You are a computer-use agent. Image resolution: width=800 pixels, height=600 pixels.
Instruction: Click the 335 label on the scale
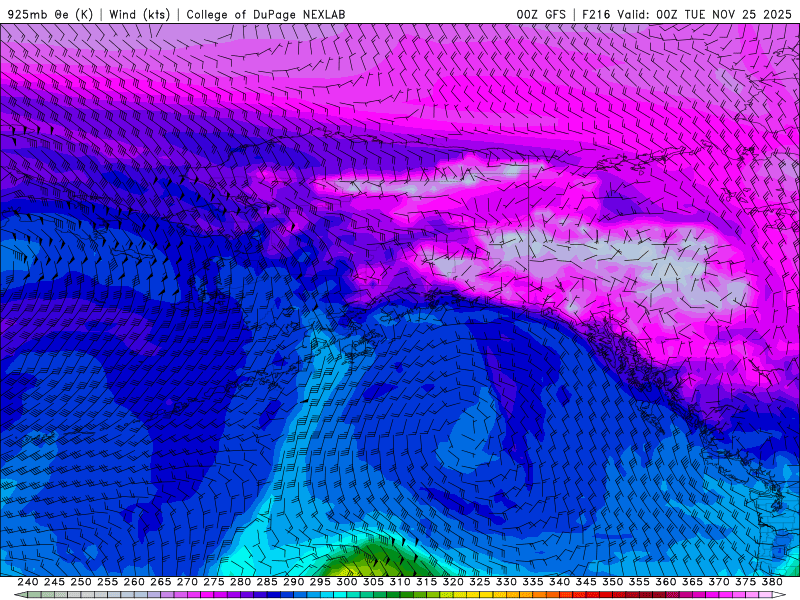[x=533, y=582]
